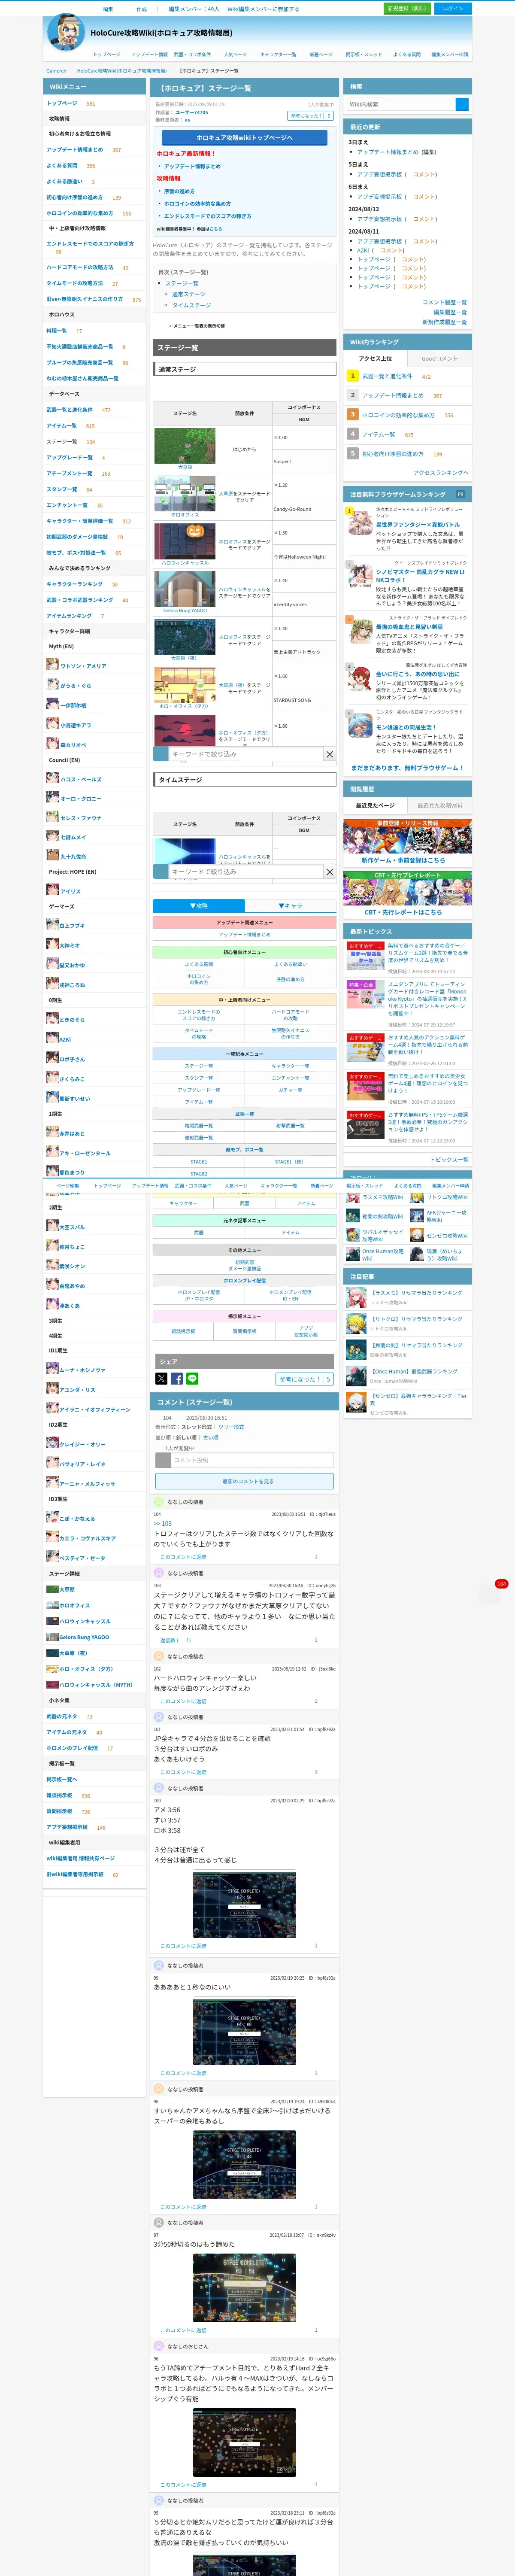Click the PR badge in browser game ranking
515x2576 pixels.
[x=460, y=494]
